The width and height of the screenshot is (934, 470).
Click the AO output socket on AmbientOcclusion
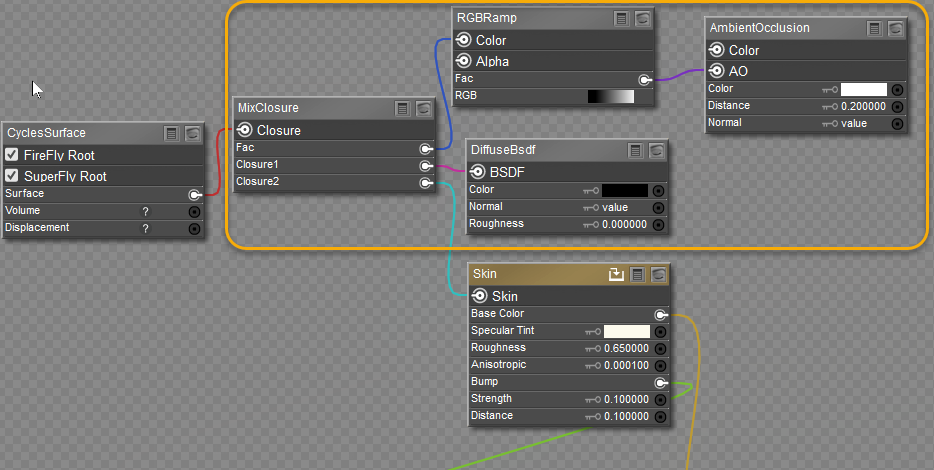coord(717,71)
